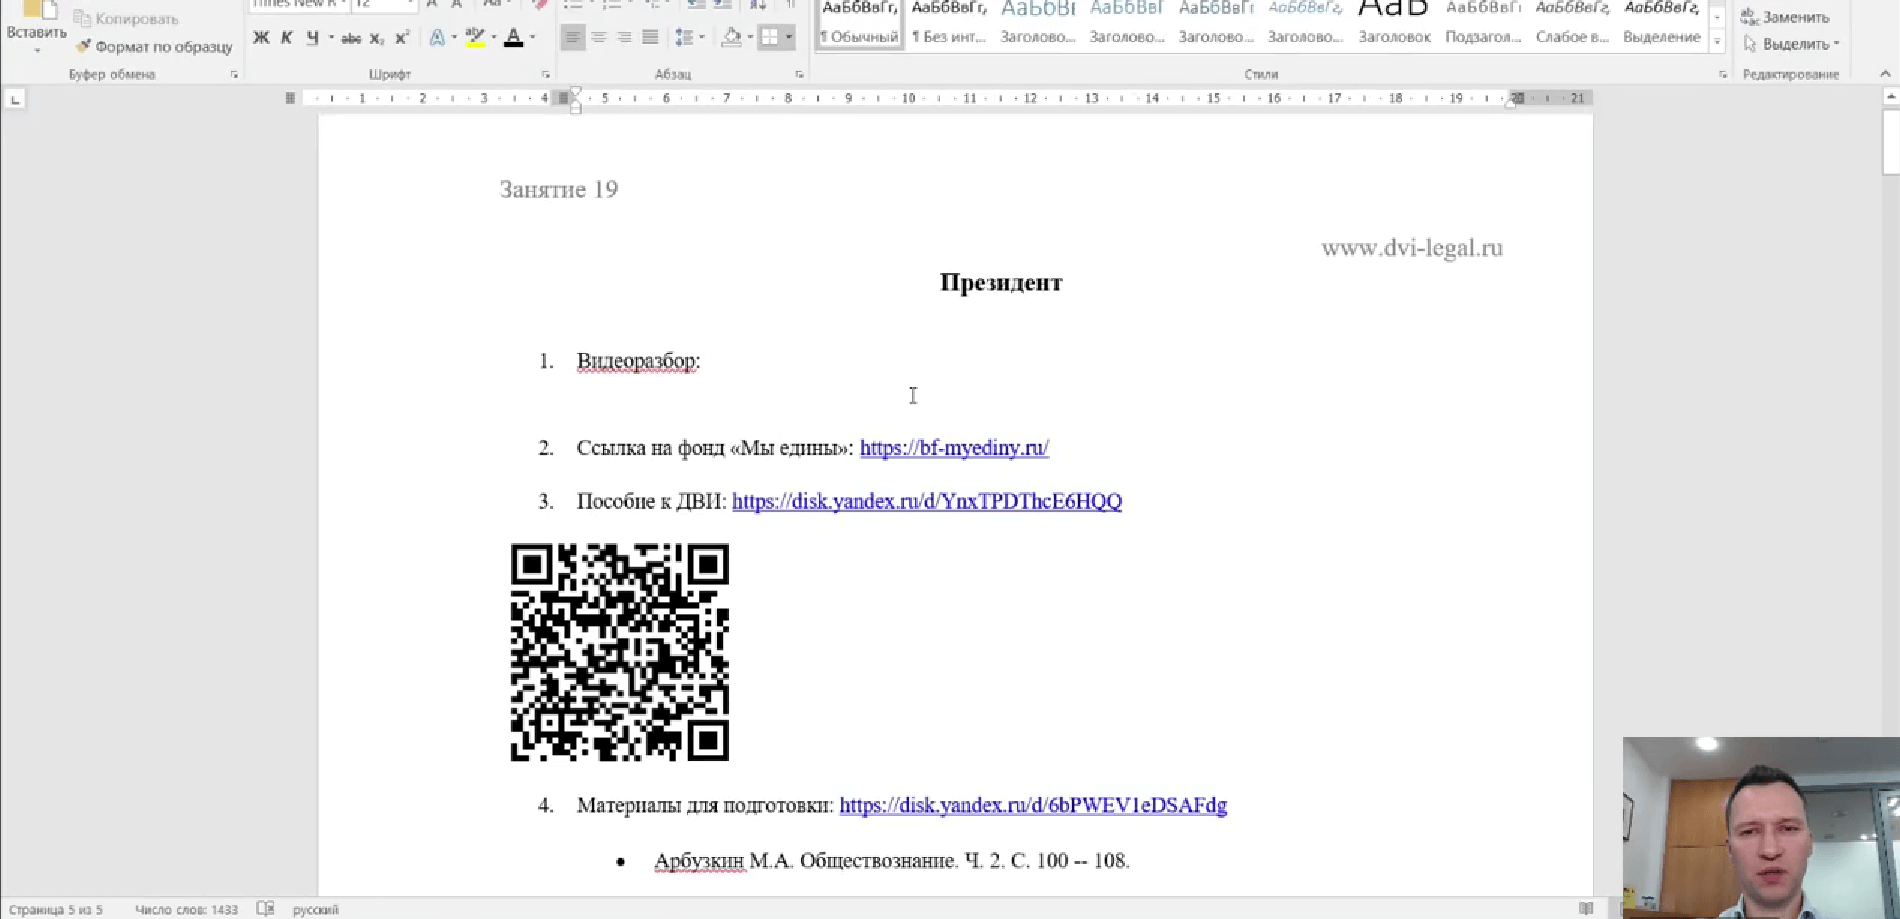Align text to the right

coord(624,38)
